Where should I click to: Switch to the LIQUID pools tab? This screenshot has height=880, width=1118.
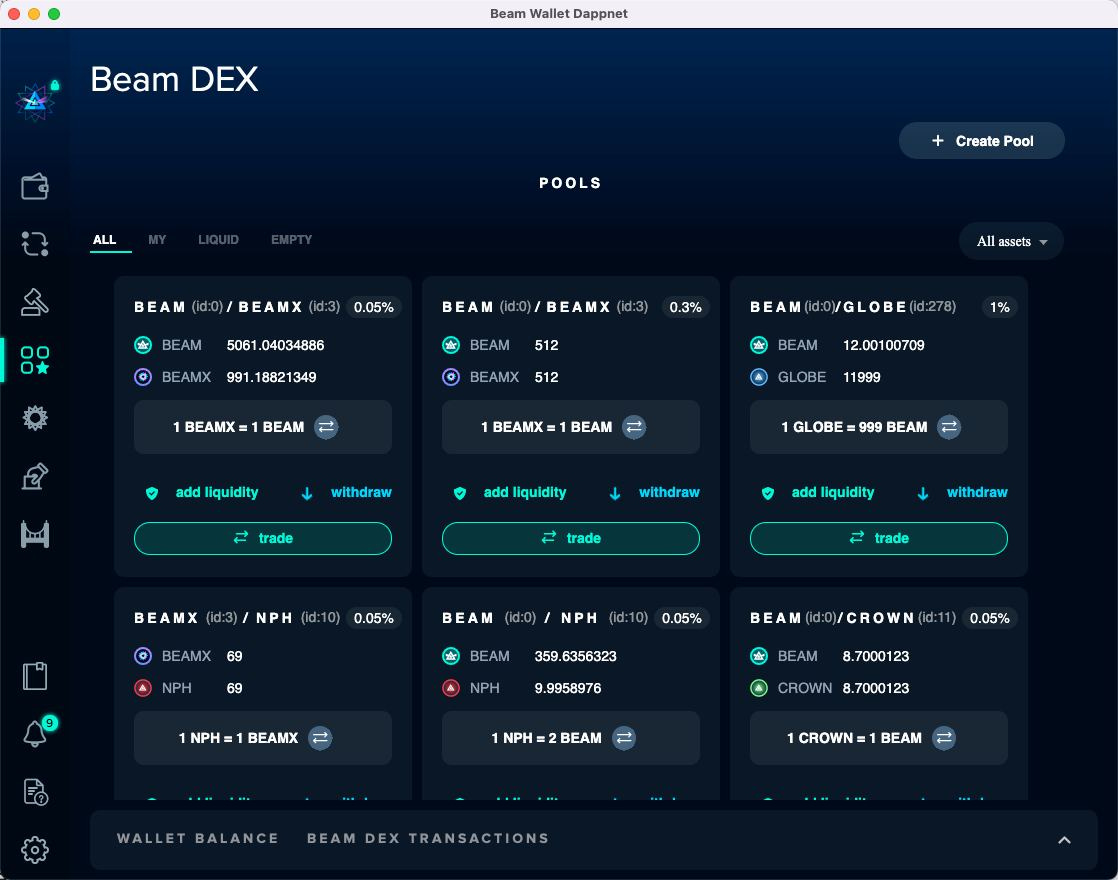click(218, 240)
